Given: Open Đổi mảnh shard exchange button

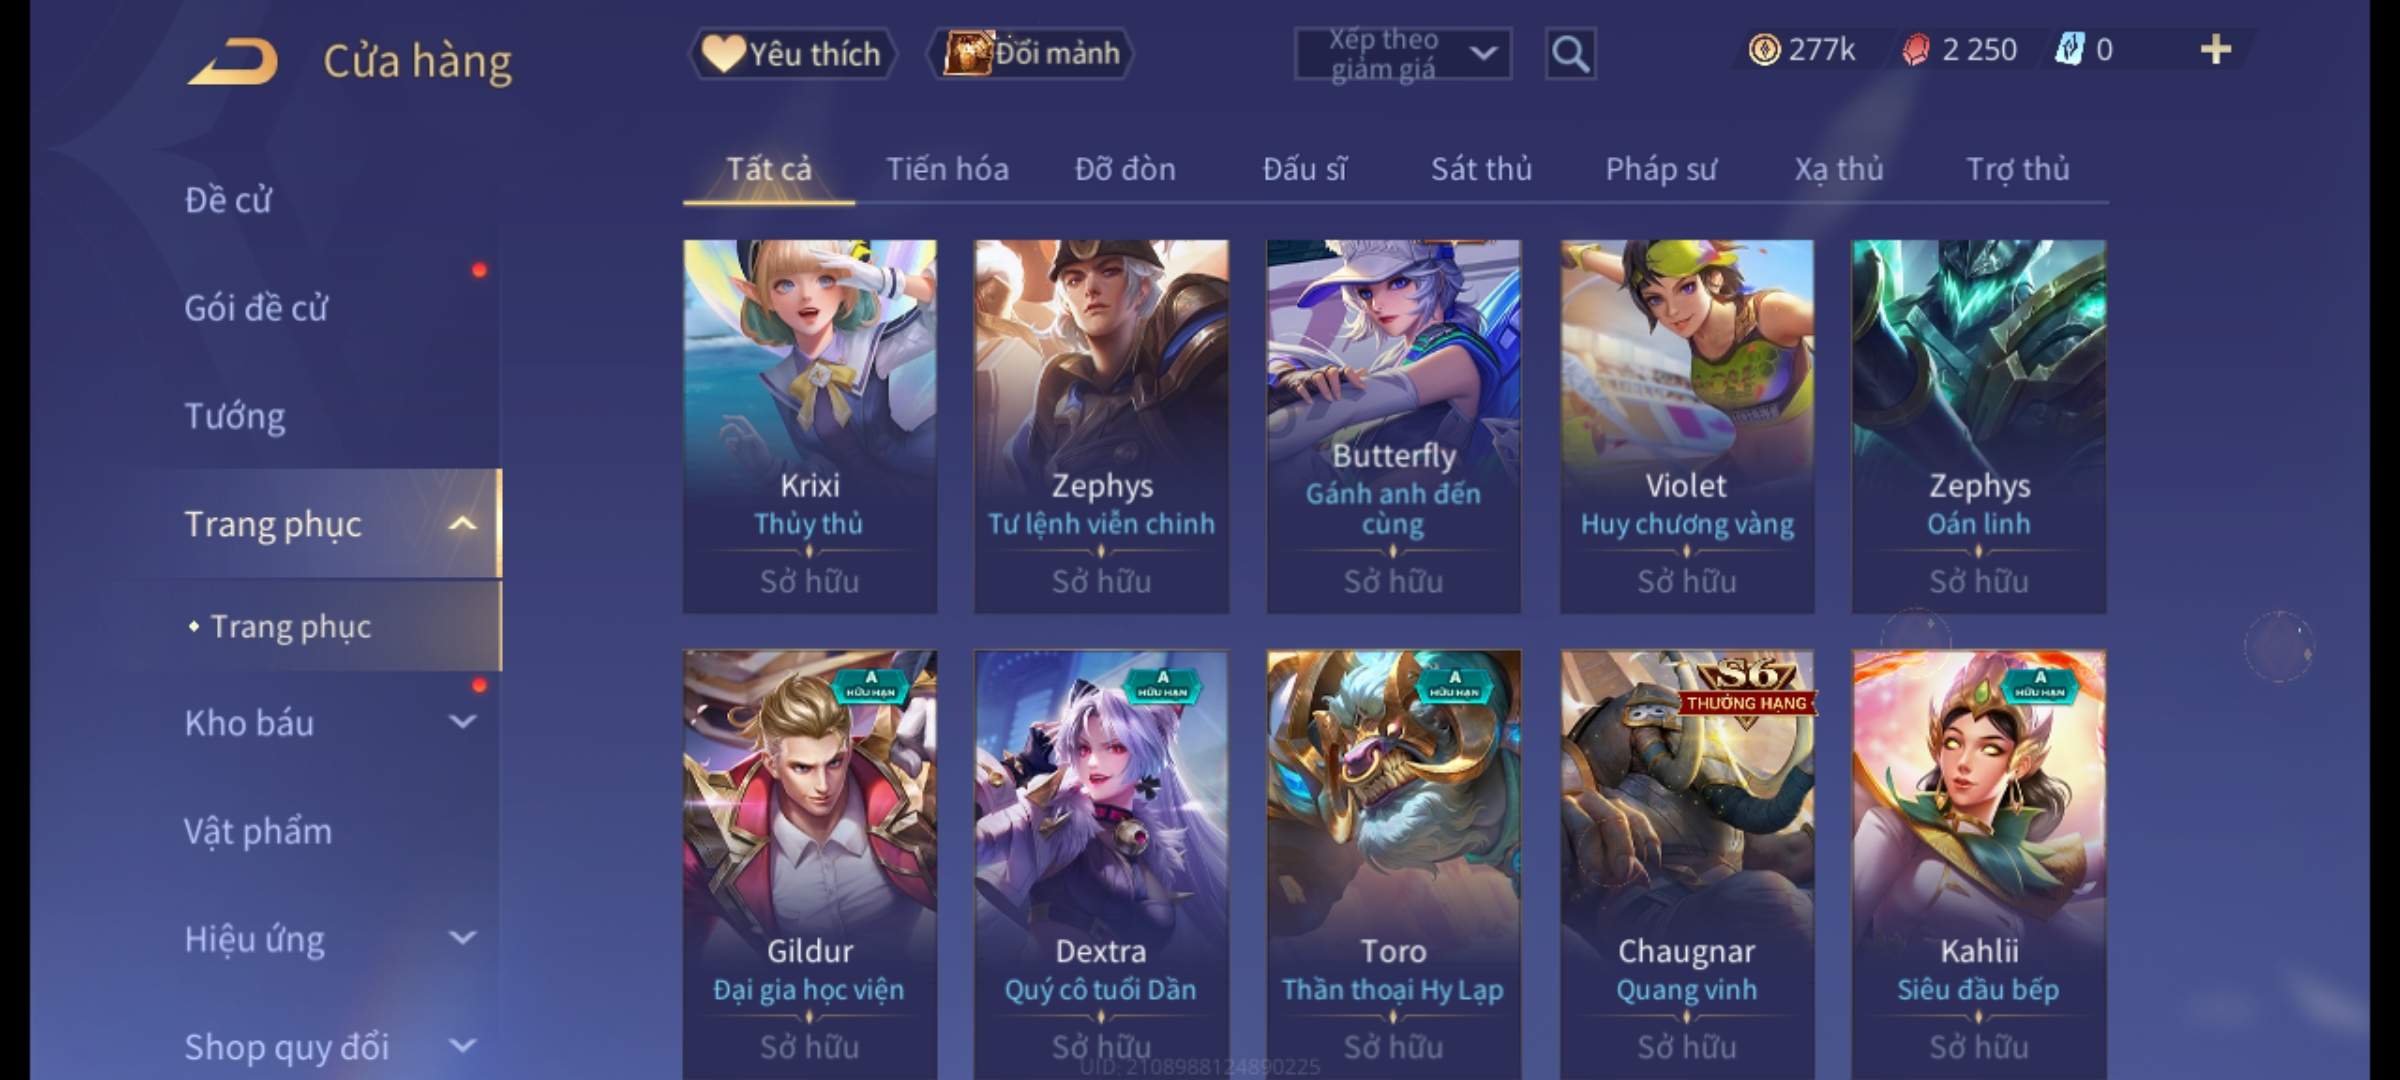Looking at the screenshot, I should click(1031, 54).
